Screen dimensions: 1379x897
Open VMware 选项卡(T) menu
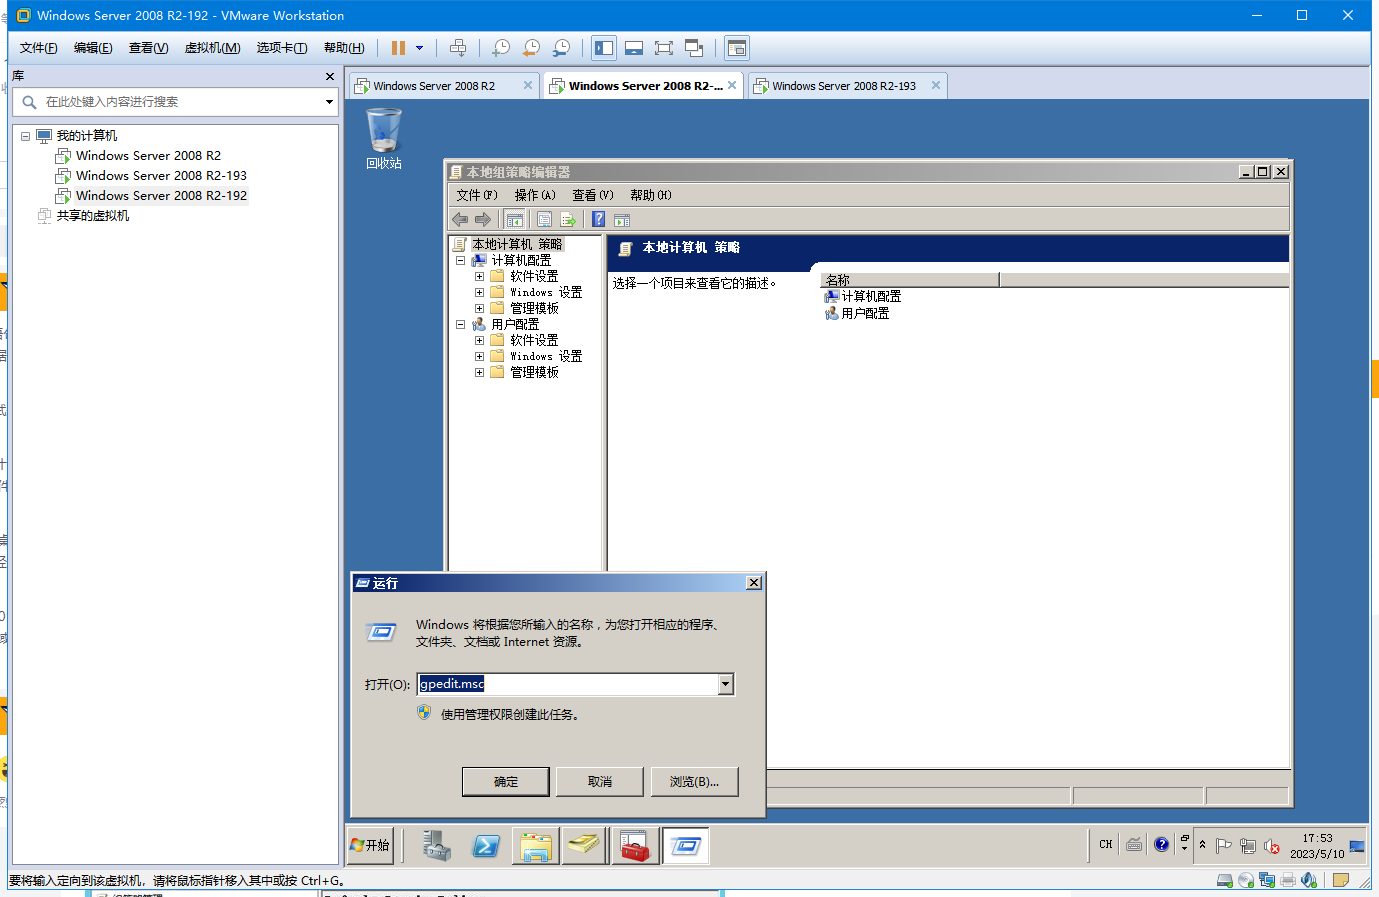coord(281,48)
